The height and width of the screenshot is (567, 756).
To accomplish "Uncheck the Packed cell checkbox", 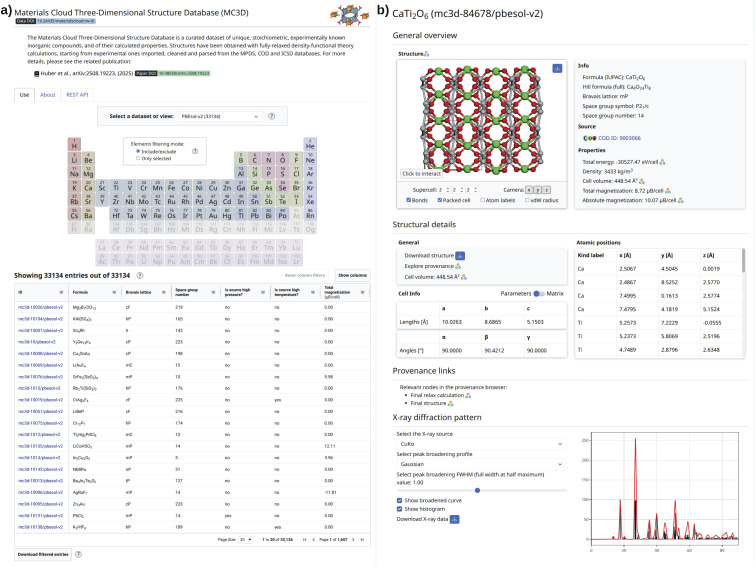I will 440,200.
